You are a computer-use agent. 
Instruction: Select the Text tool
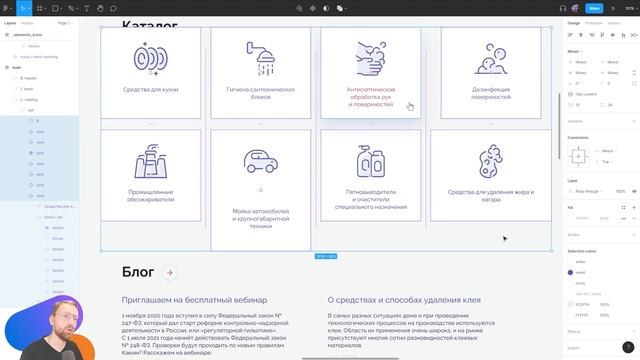(x=87, y=8)
